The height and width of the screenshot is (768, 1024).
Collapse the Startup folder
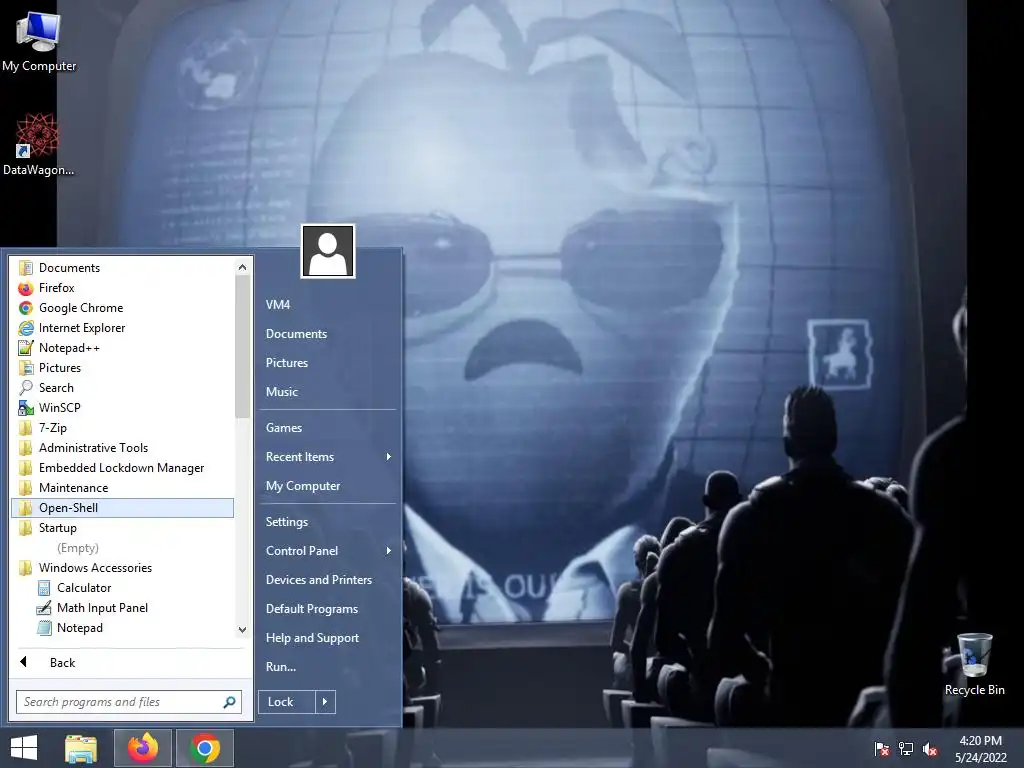pos(122,528)
